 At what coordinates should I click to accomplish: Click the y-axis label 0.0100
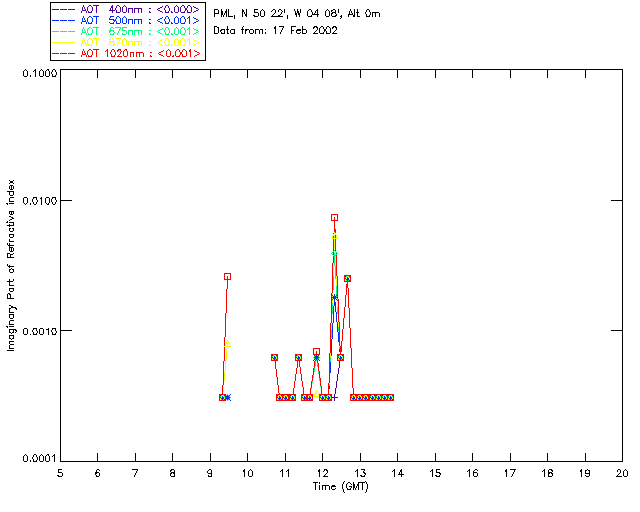39,201
